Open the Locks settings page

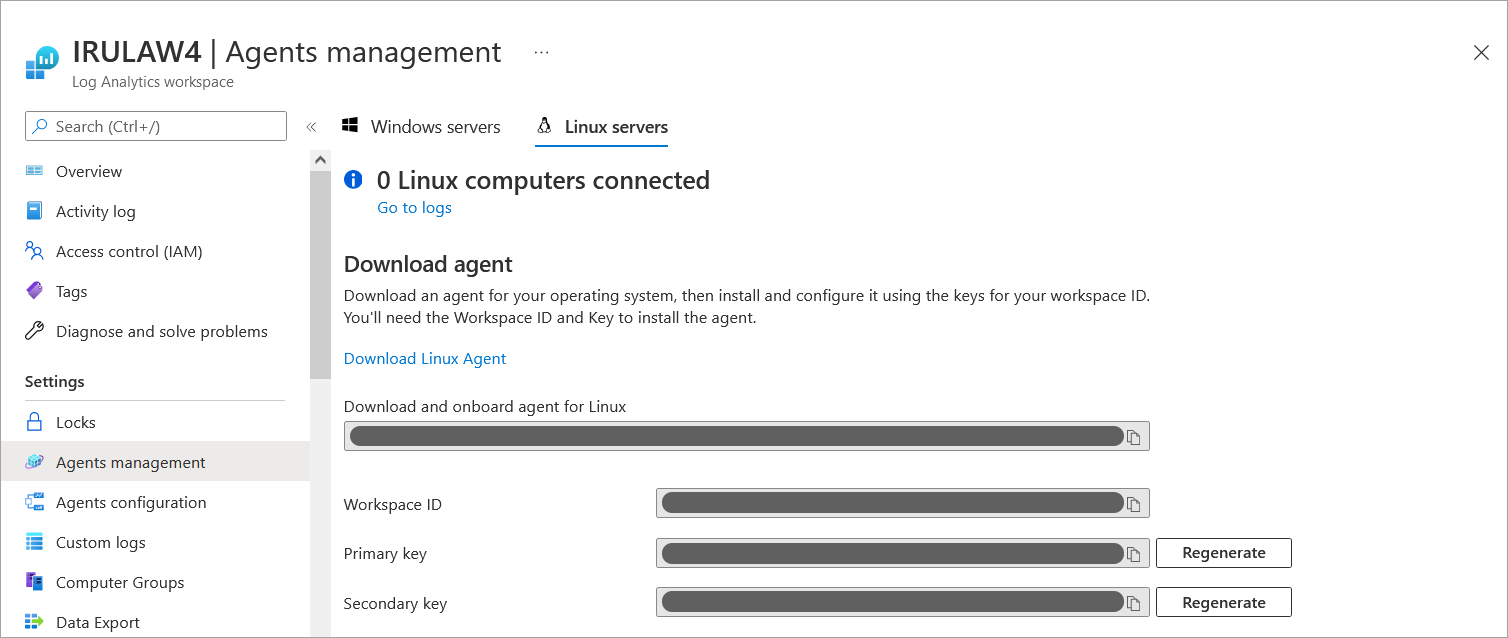pyautogui.click(x=75, y=423)
